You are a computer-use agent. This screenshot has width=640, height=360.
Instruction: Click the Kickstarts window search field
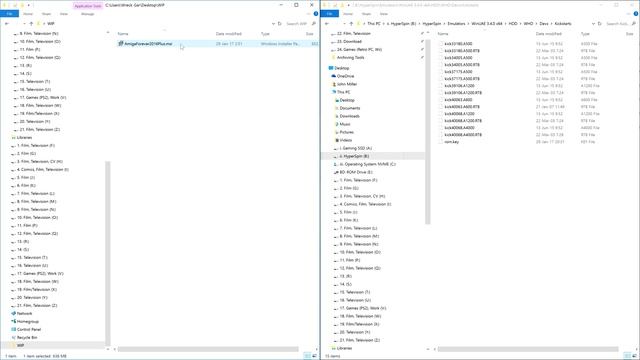point(617,24)
